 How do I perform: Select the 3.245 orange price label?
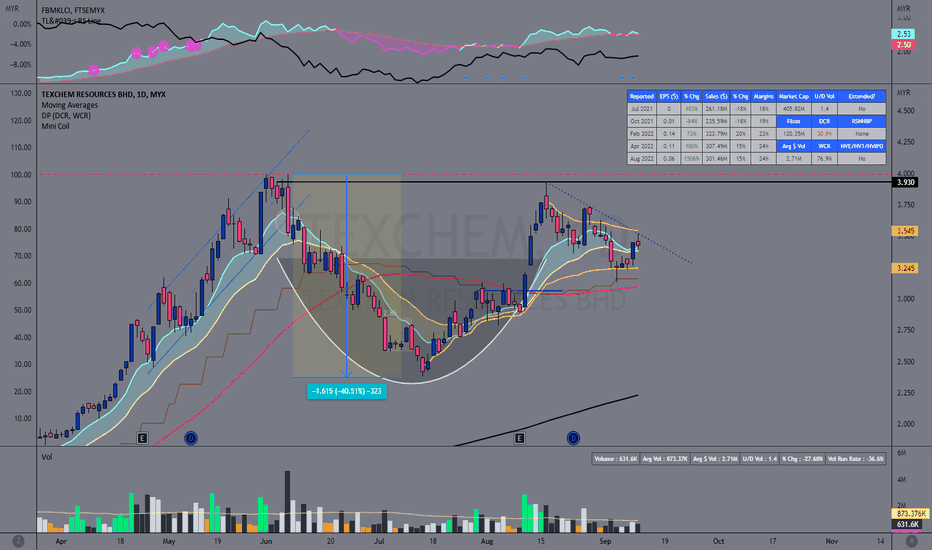click(905, 268)
